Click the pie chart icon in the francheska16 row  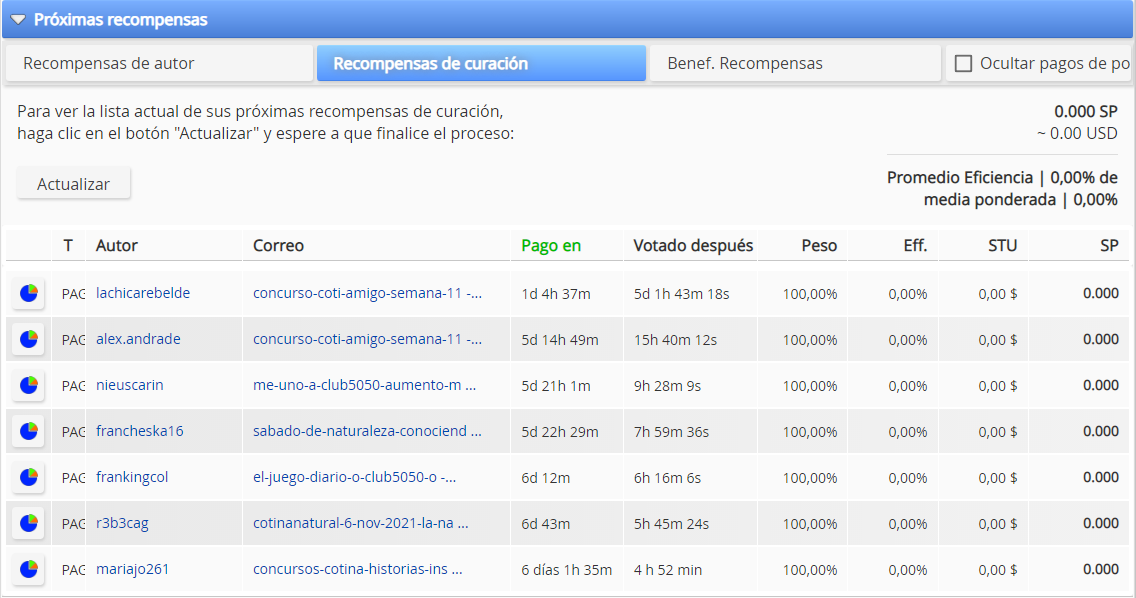point(28,431)
